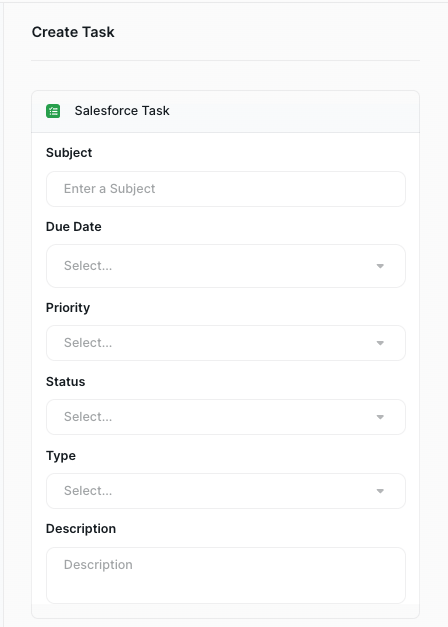Focus the Enter a Subject input
The height and width of the screenshot is (627, 448).
click(226, 189)
